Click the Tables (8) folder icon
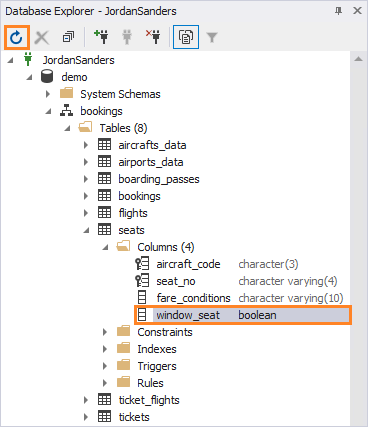This screenshot has height=427, width=368. coord(85,127)
